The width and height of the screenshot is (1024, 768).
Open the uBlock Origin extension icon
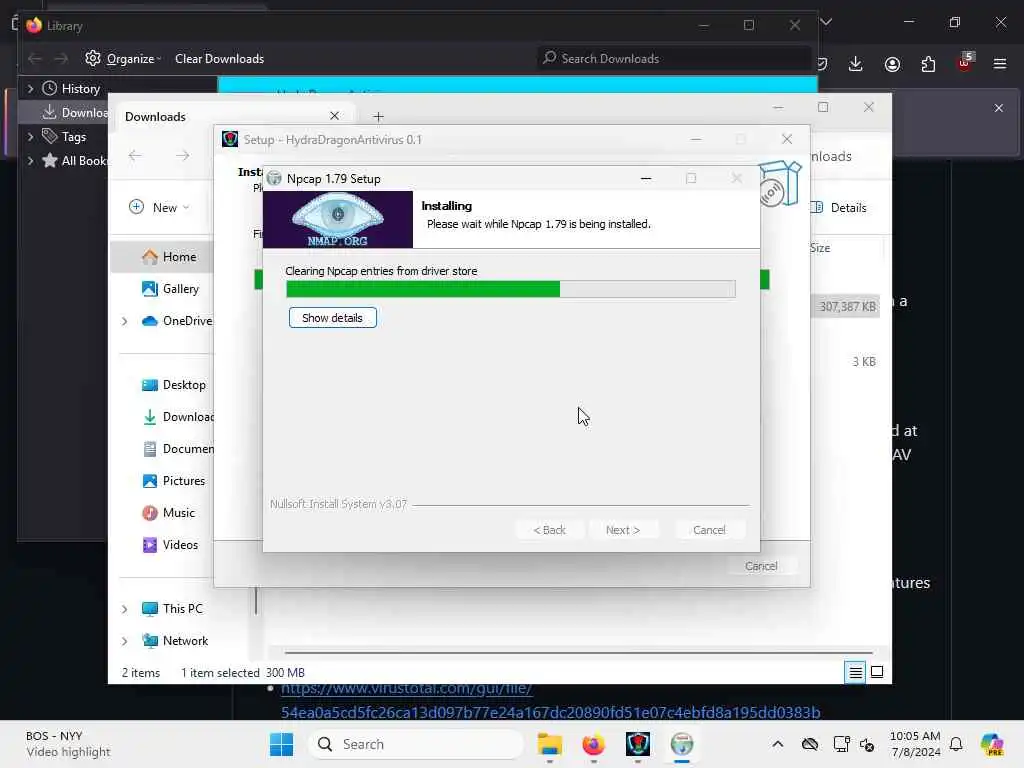(x=965, y=63)
